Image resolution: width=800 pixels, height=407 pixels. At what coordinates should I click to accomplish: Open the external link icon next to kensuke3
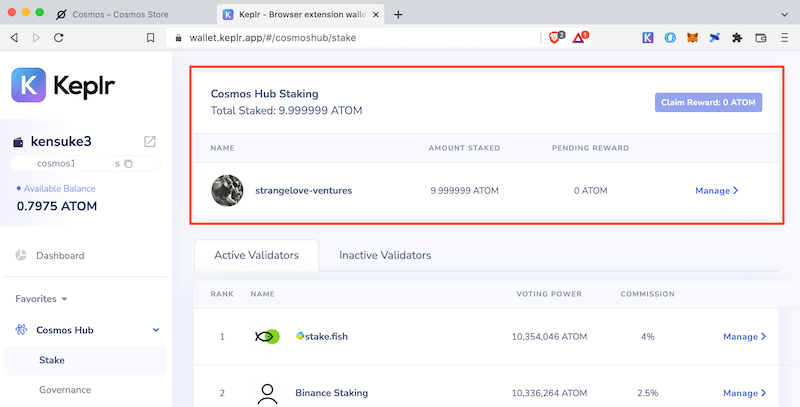149,141
